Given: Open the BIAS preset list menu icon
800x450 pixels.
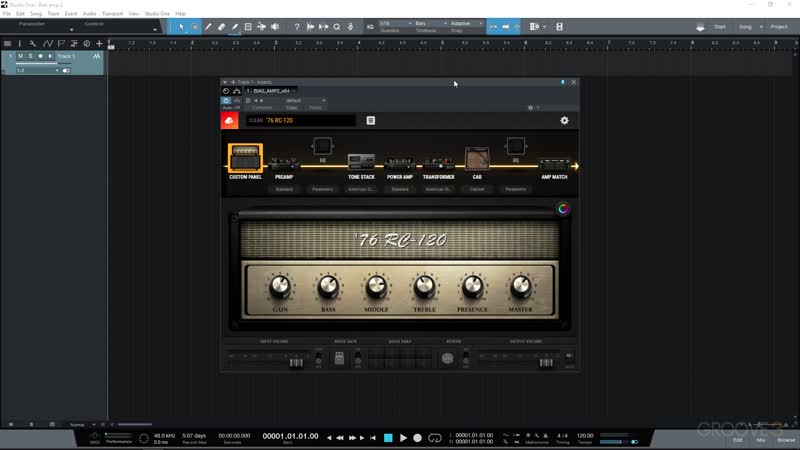Looking at the screenshot, I should [371, 120].
